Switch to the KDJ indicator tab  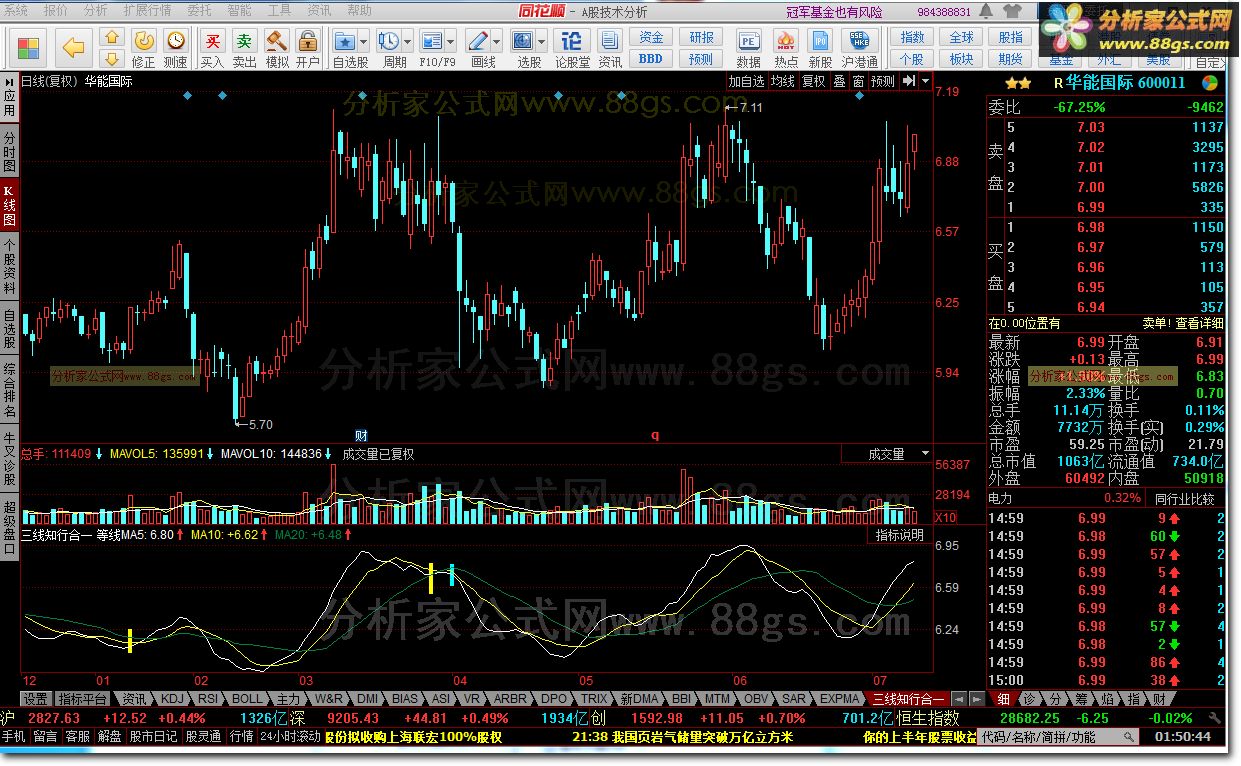(173, 698)
